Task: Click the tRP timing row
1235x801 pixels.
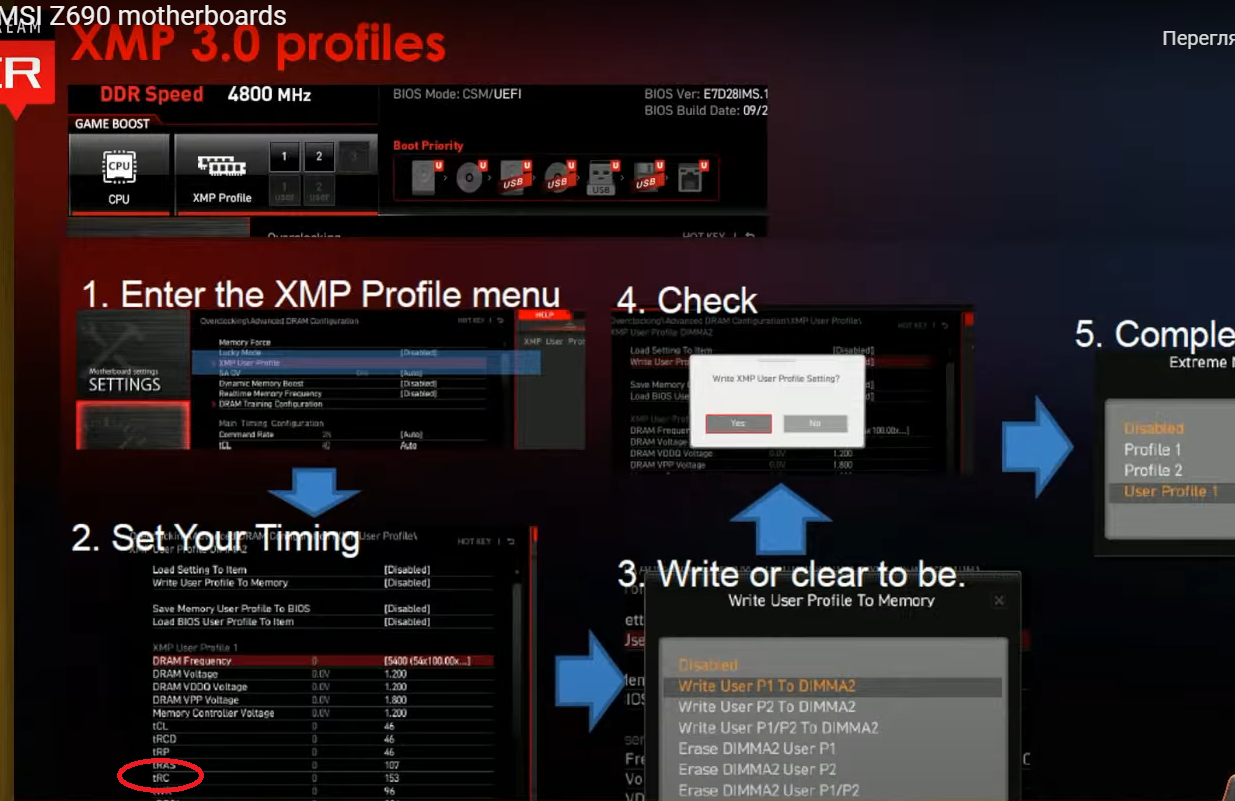Action: pyautogui.click(x=325, y=752)
